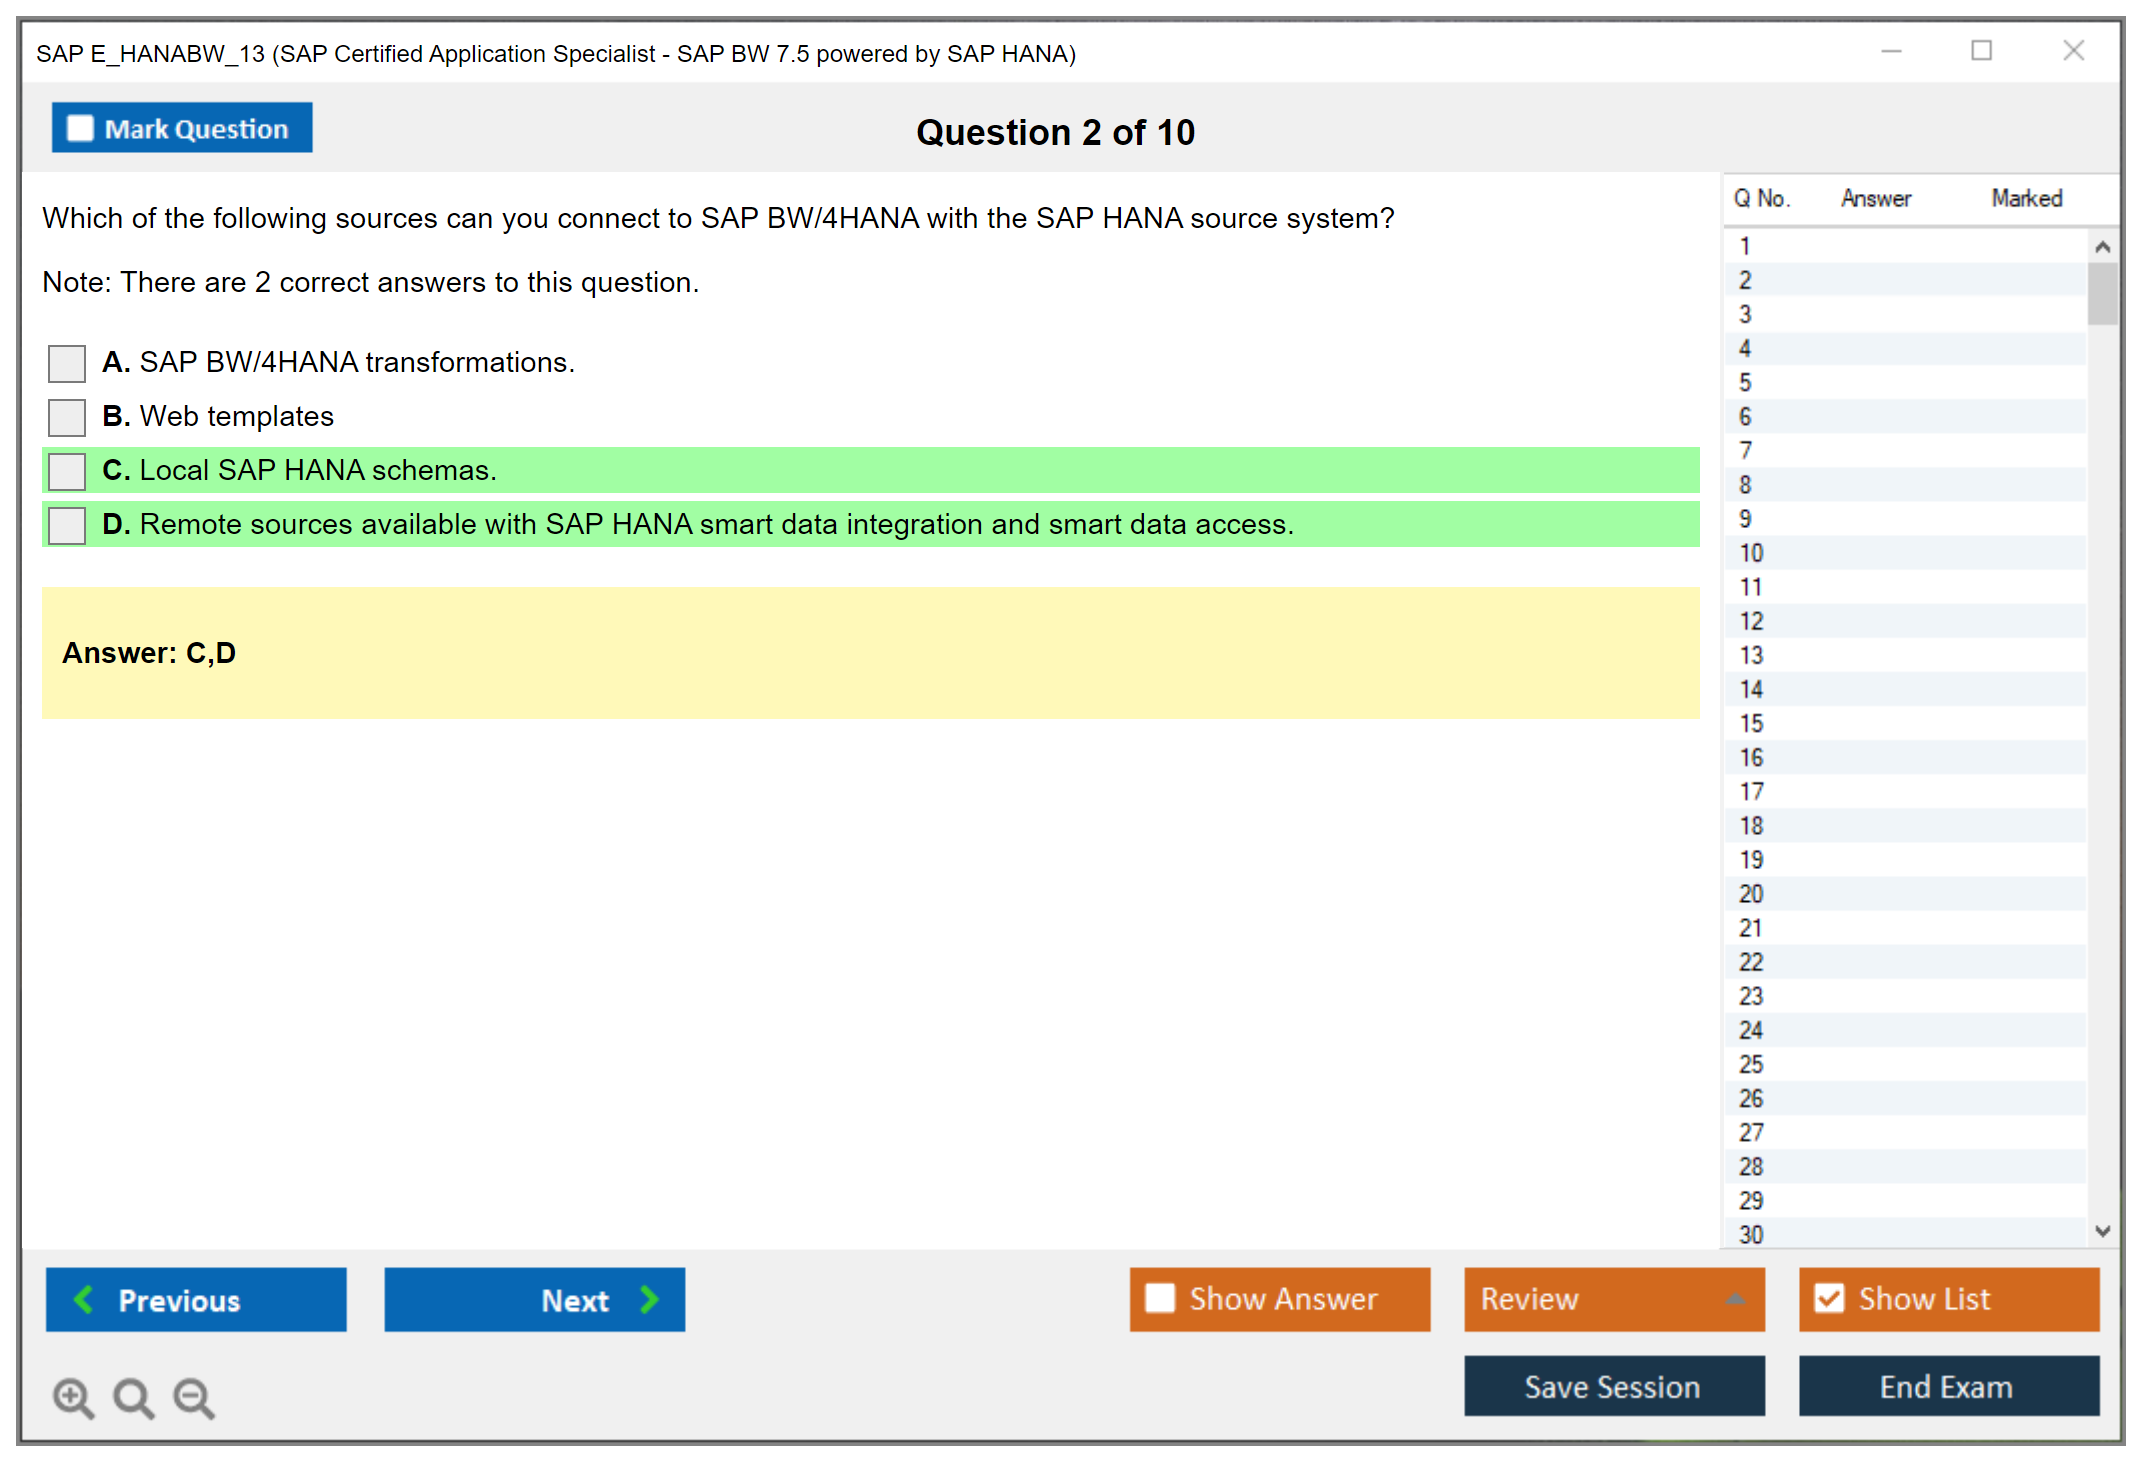Expand the Review dropdown menu
Viewport: 2150px width, 1470px height.
(1735, 1299)
